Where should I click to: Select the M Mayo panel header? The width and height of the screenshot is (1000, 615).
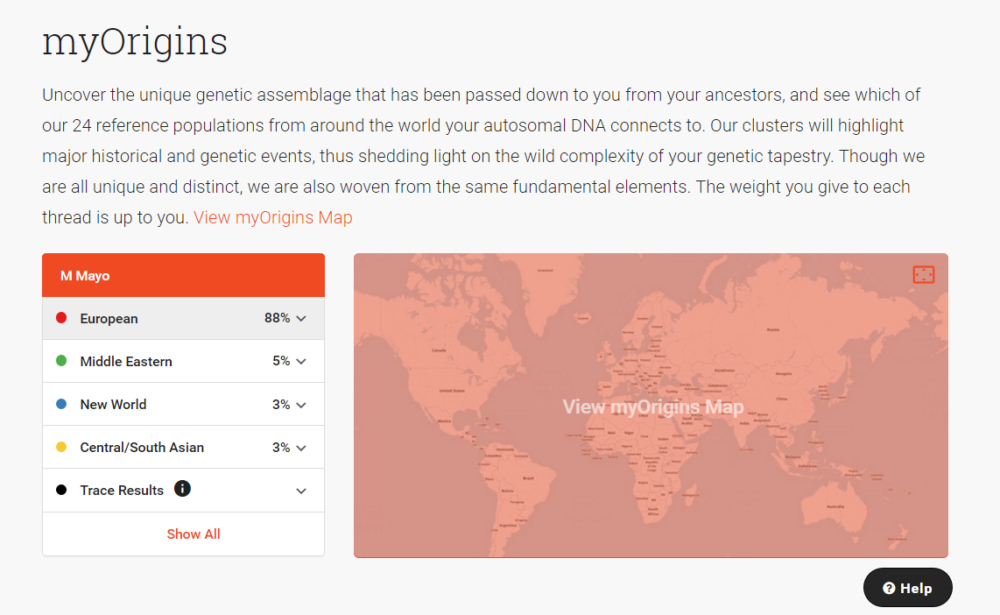[183, 274]
